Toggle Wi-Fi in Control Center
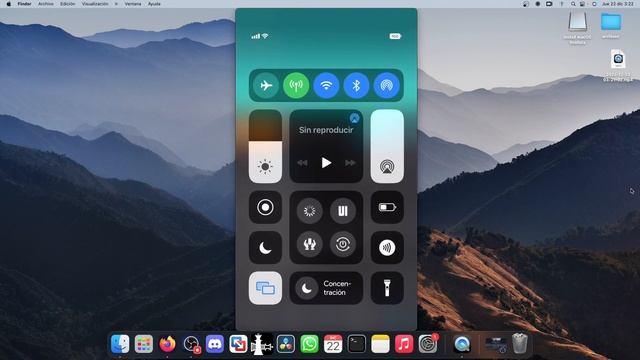Screen dimensions: 640x360 326,85
